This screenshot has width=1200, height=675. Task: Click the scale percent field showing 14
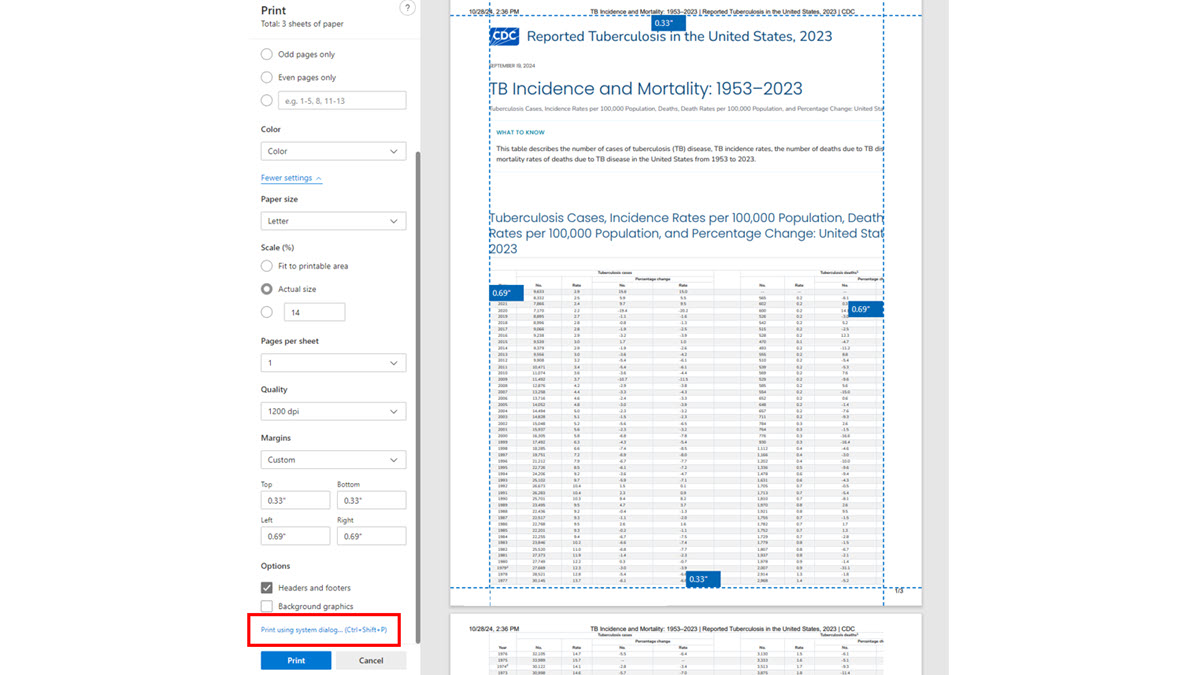click(x=314, y=312)
